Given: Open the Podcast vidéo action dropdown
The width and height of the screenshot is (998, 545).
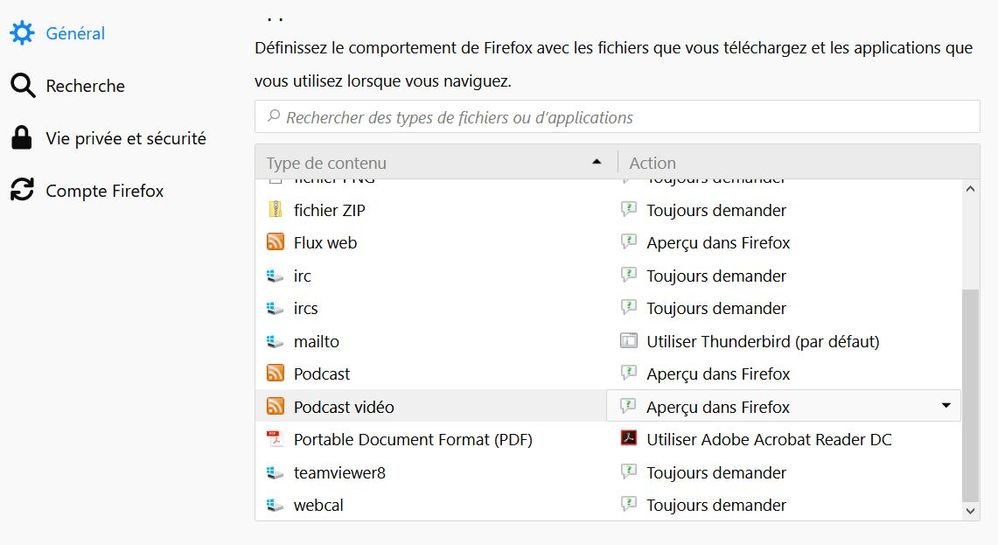Looking at the screenshot, I should [945, 406].
